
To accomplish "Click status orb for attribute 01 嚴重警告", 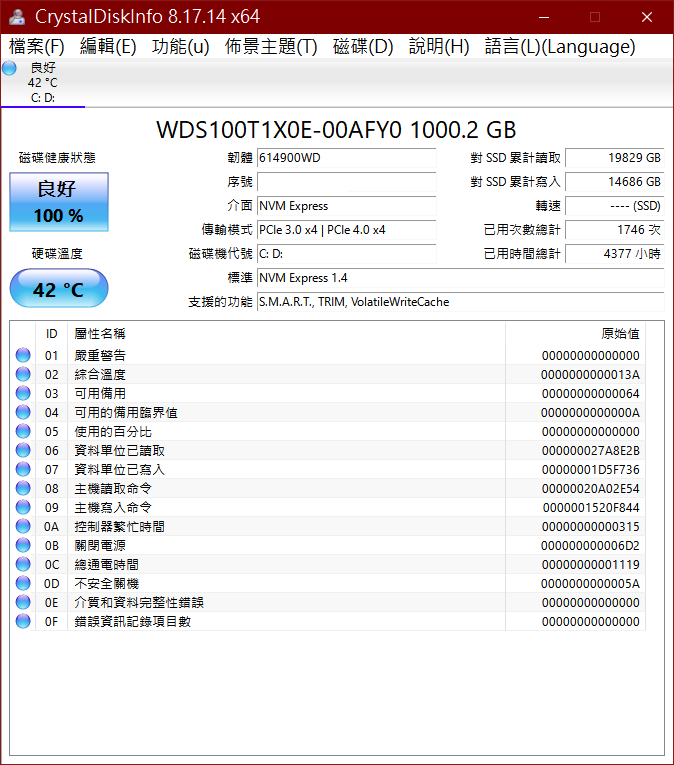I will click(x=23, y=355).
